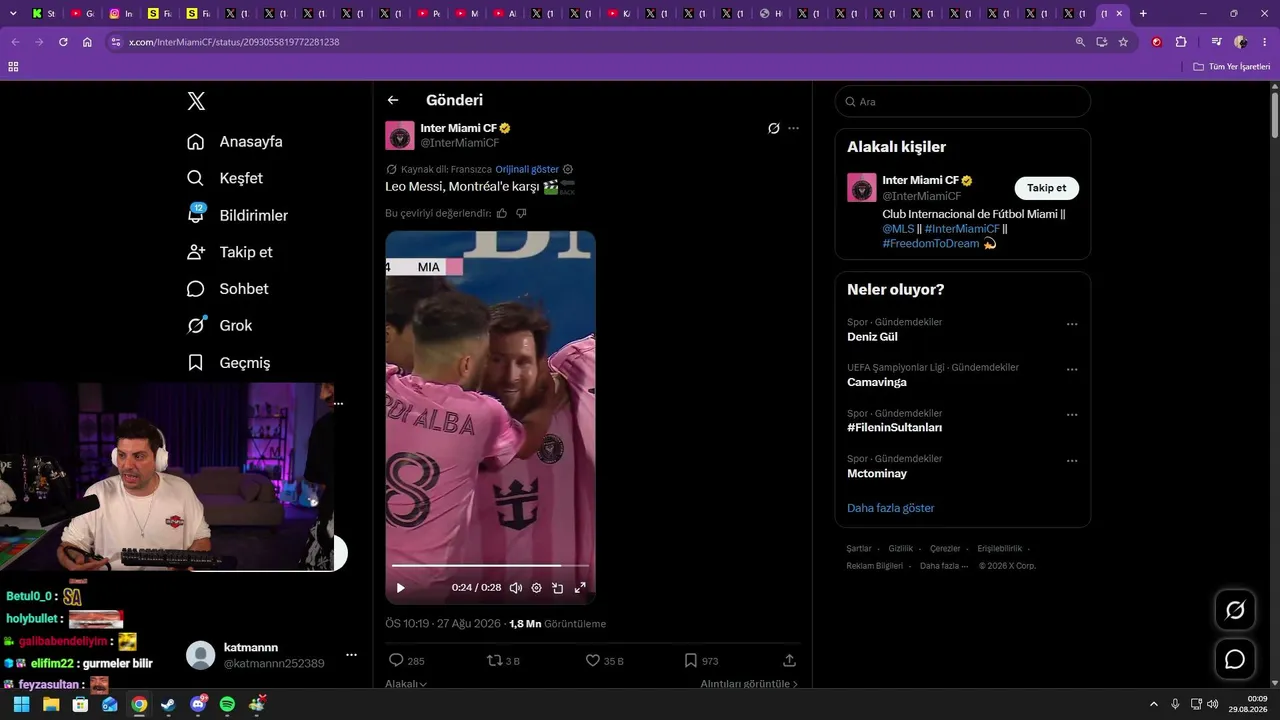Open more options on the Inter Miami post
1280x720 pixels.
coord(794,128)
